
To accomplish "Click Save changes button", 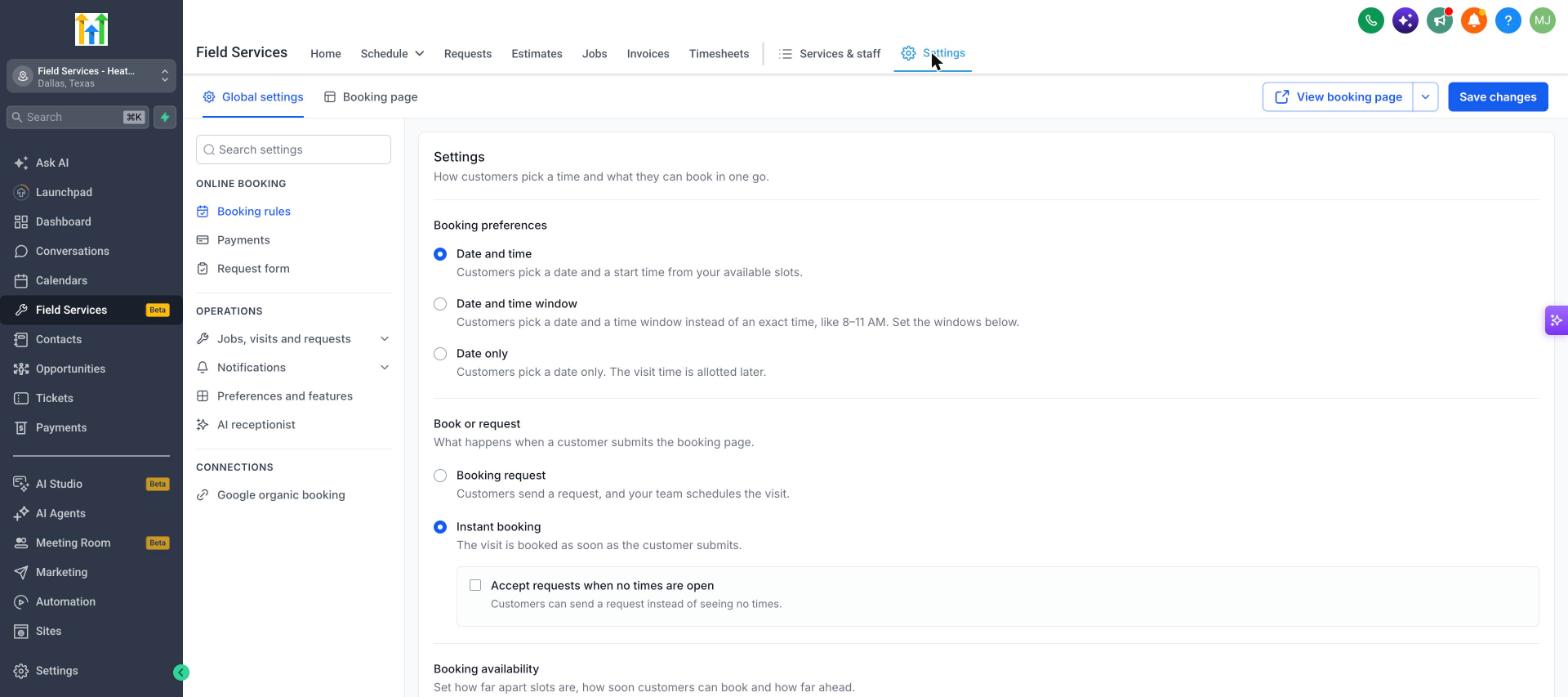I will 1497,97.
